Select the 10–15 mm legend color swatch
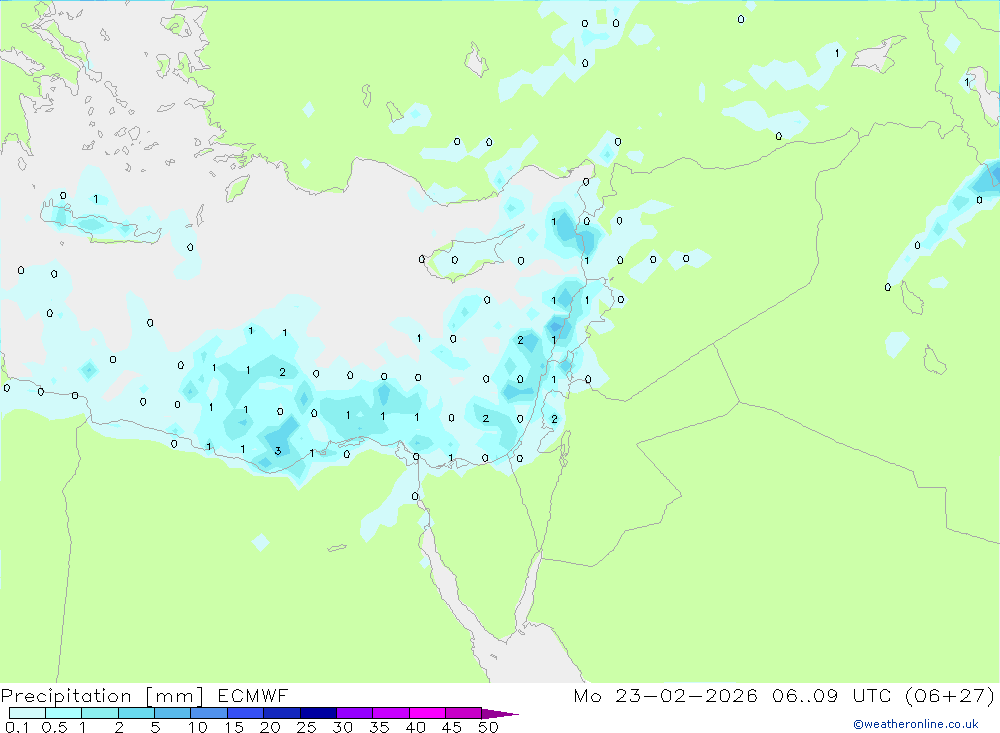The height and width of the screenshot is (733, 1000). tap(209, 713)
